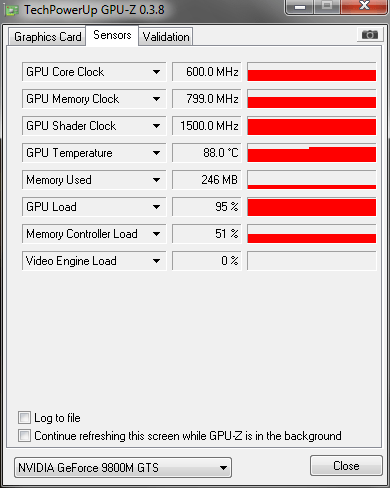This screenshot has width=390, height=488.
Task: Click the Close button
Action: (346, 466)
